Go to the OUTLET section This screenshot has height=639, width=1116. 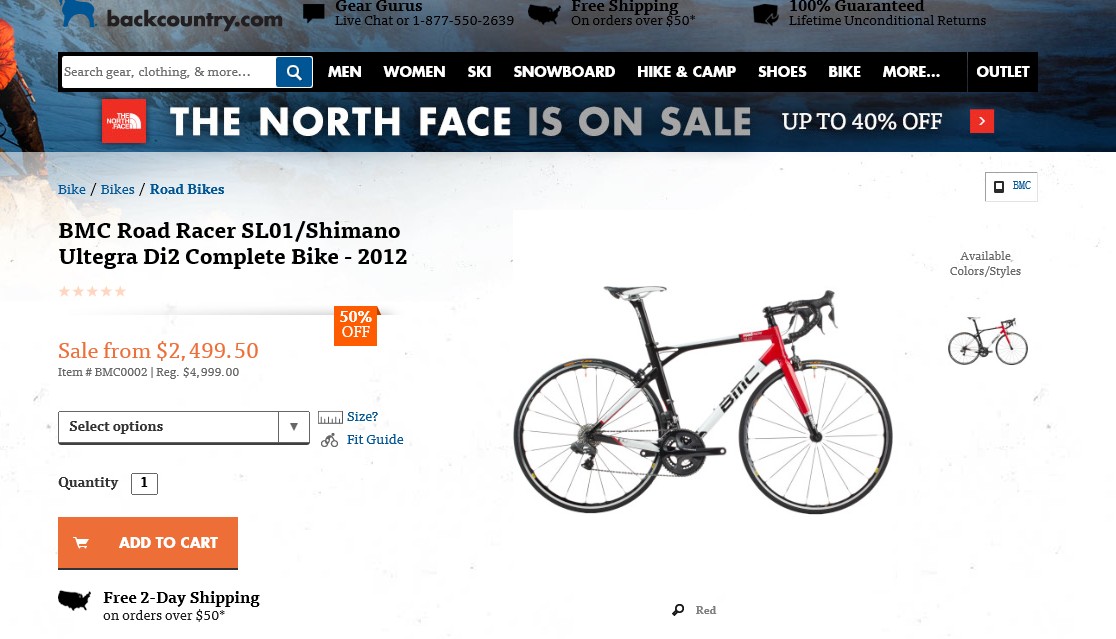coord(1002,72)
